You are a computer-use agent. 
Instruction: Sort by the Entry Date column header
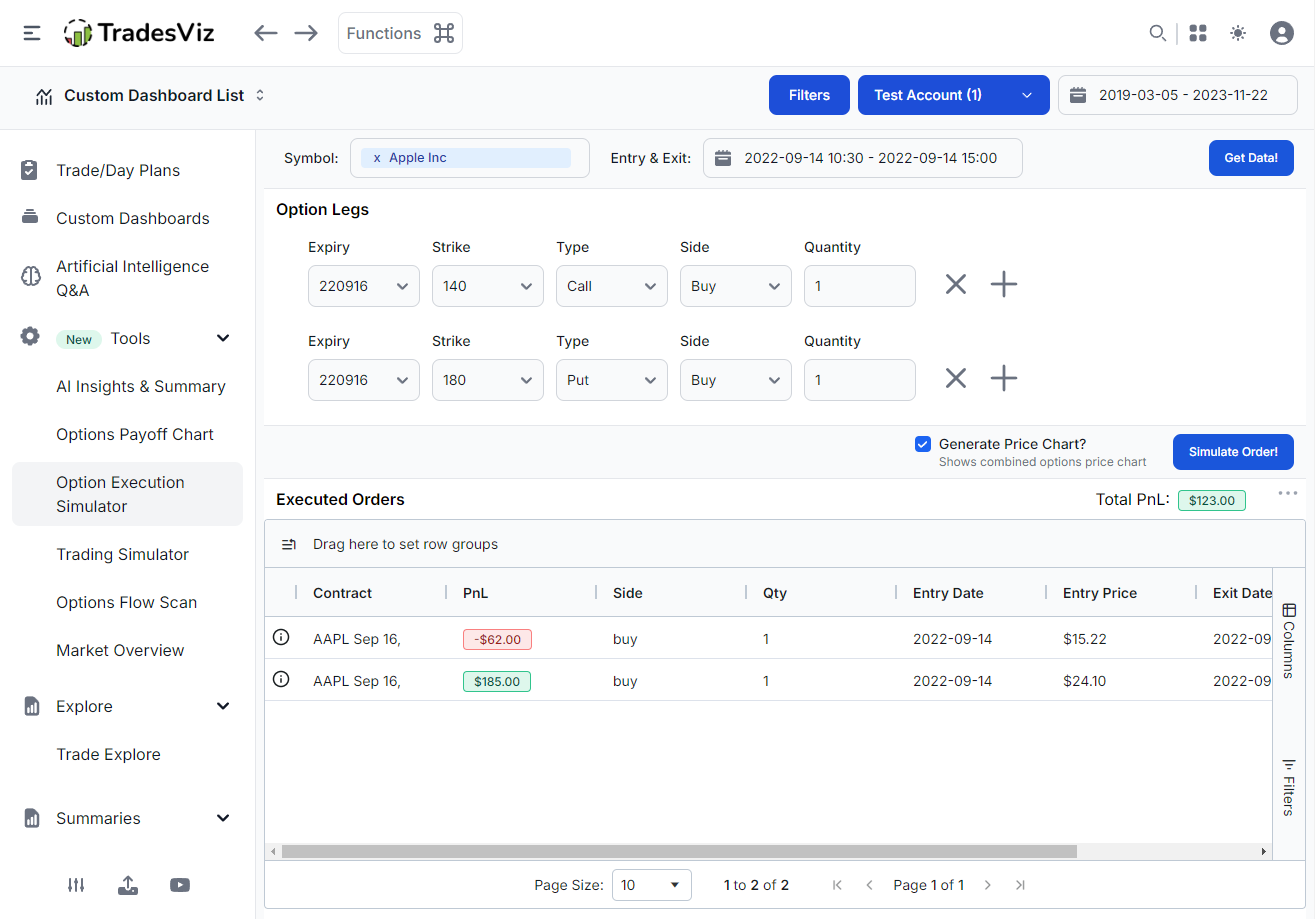click(948, 593)
